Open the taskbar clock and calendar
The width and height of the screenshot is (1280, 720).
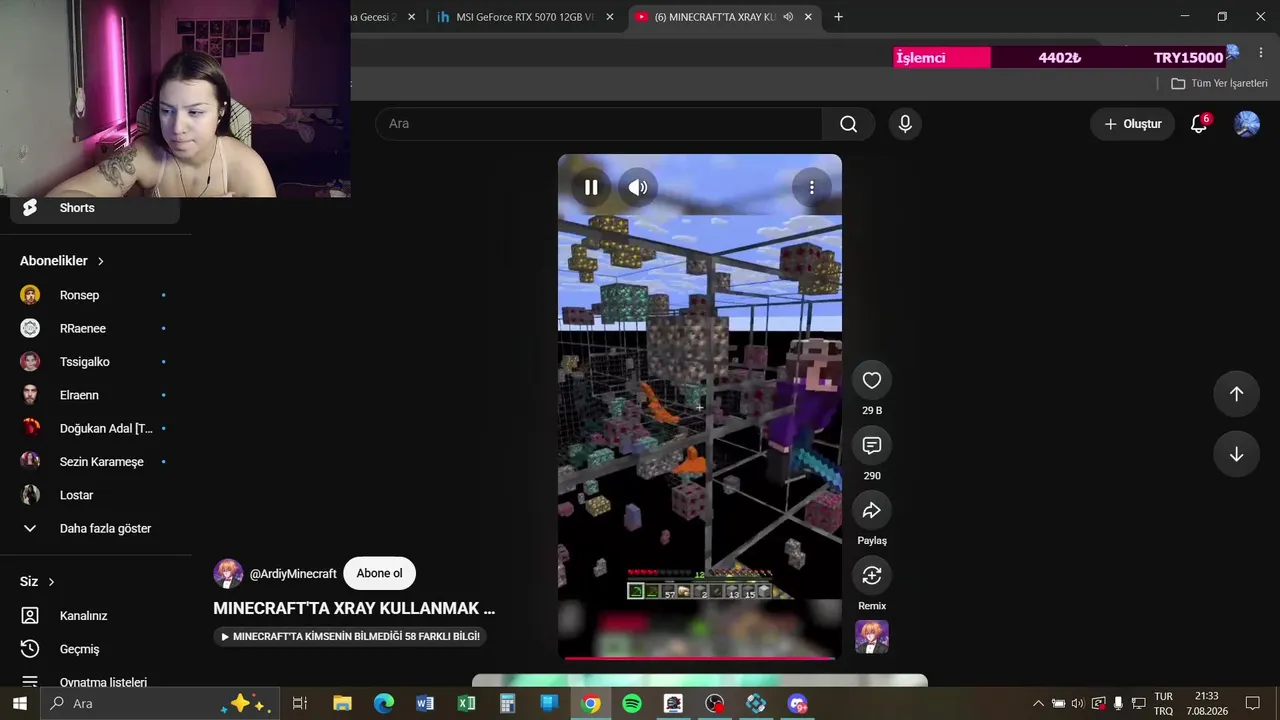coord(1207,704)
